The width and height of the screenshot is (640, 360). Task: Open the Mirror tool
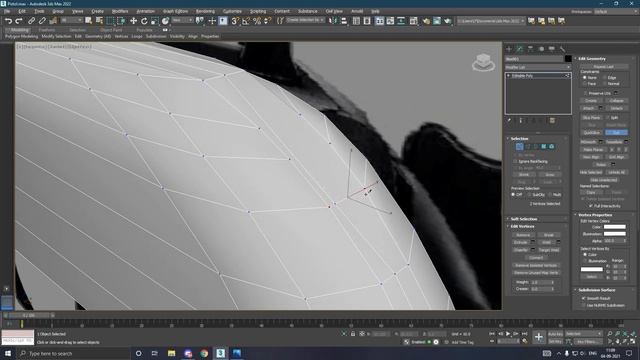click(333, 21)
